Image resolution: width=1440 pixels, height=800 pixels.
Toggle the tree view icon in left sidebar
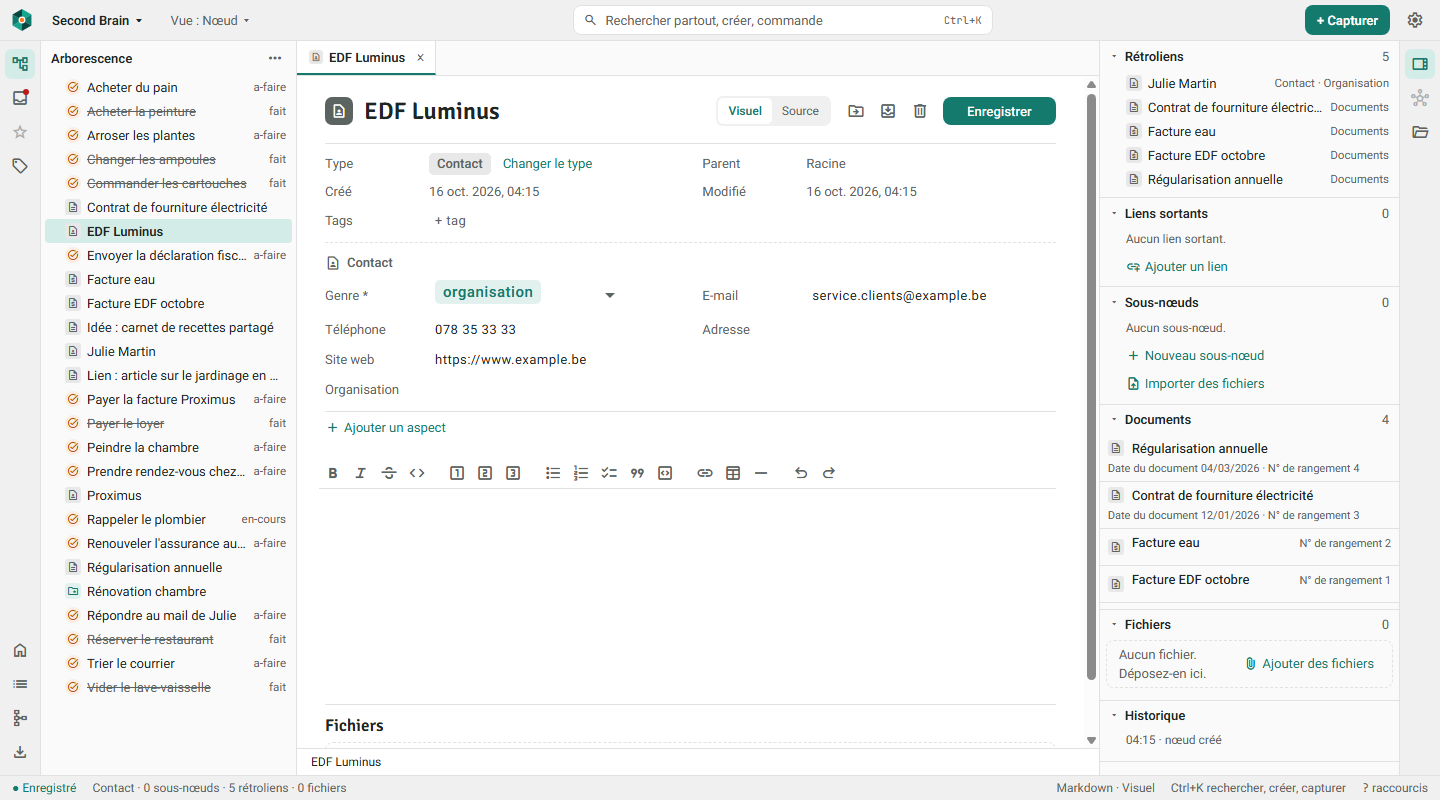20,64
